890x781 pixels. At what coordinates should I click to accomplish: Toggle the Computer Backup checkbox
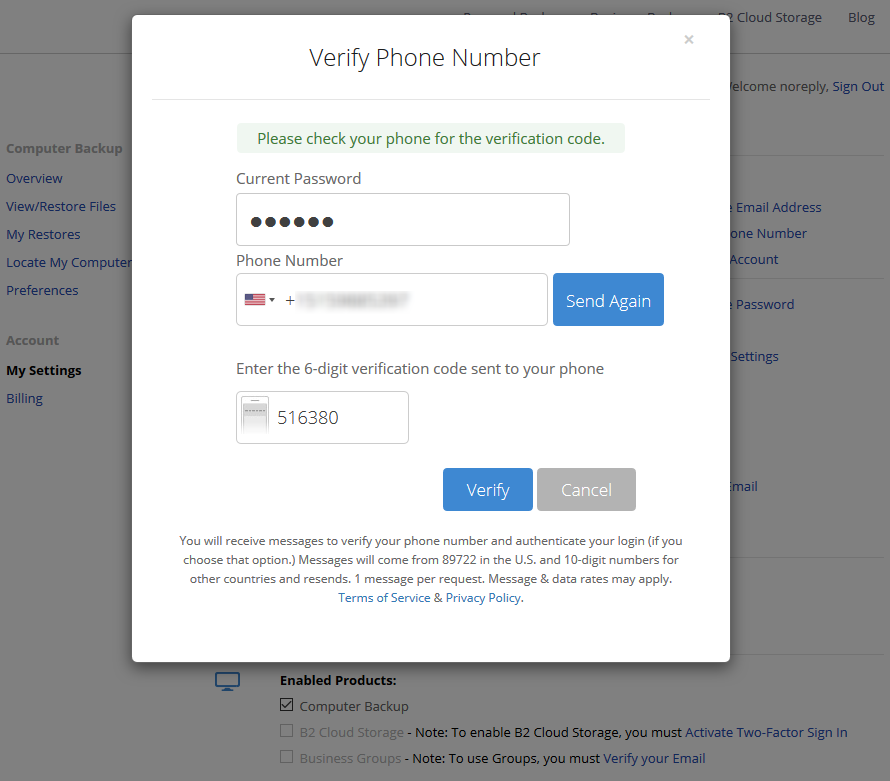tap(287, 705)
